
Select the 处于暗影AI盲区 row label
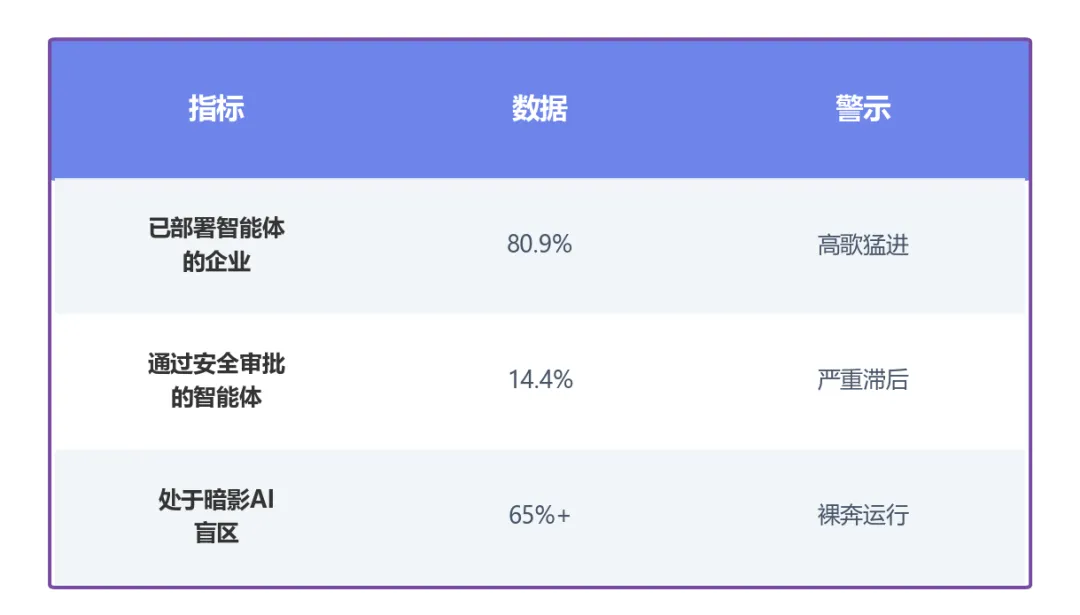click(216, 516)
